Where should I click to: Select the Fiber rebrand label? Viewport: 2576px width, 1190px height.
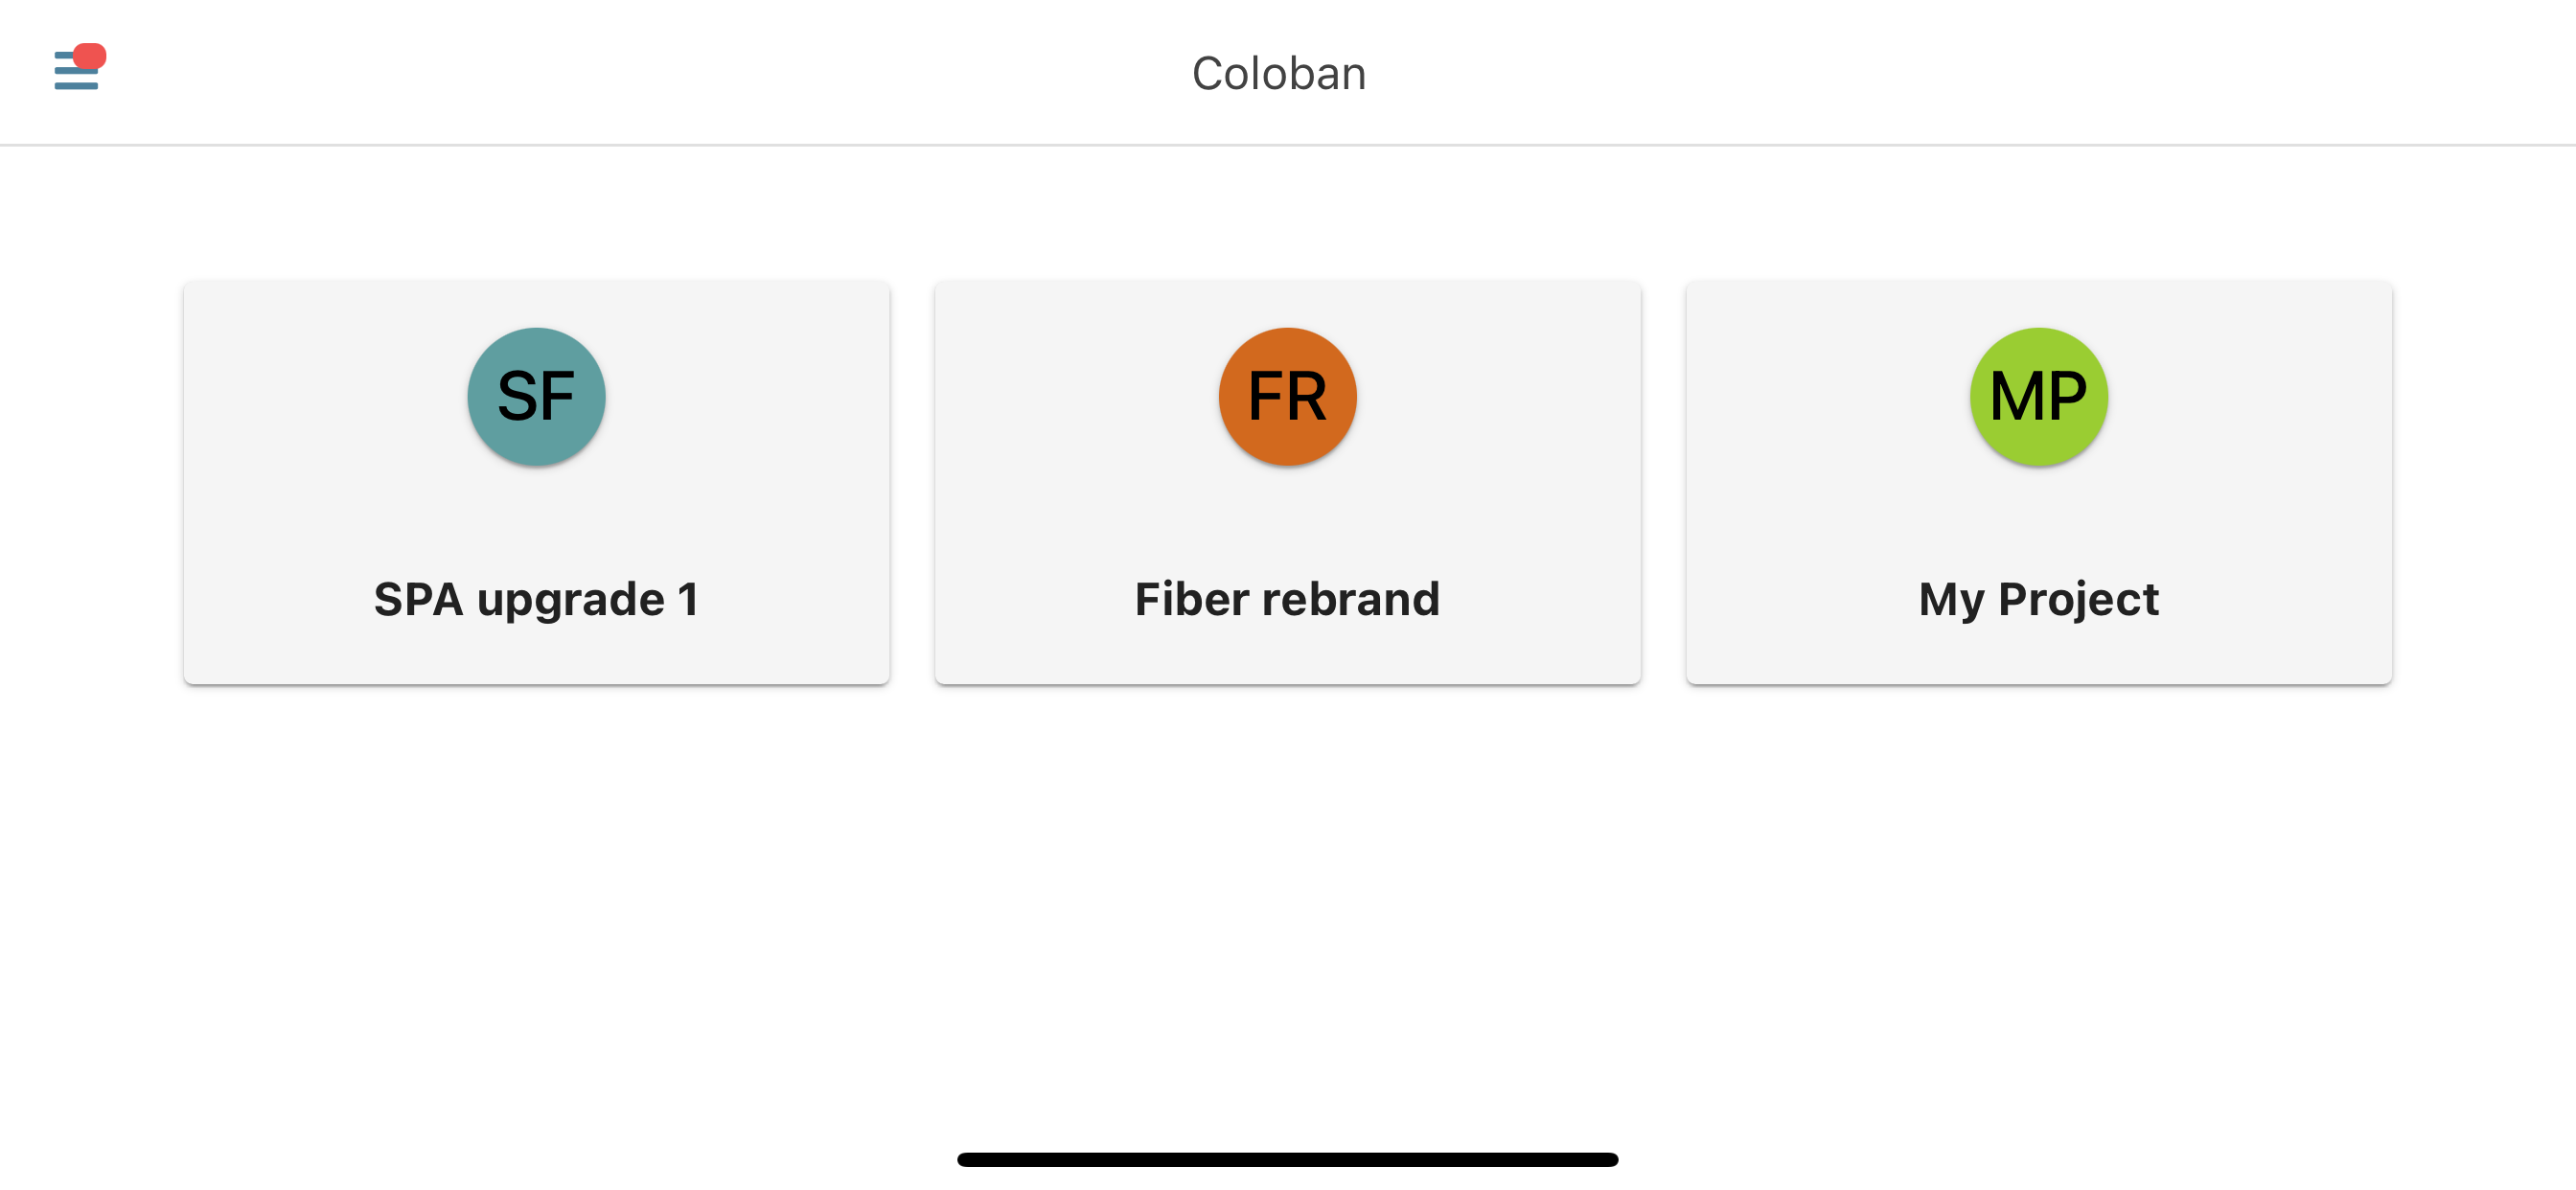click(1287, 599)
